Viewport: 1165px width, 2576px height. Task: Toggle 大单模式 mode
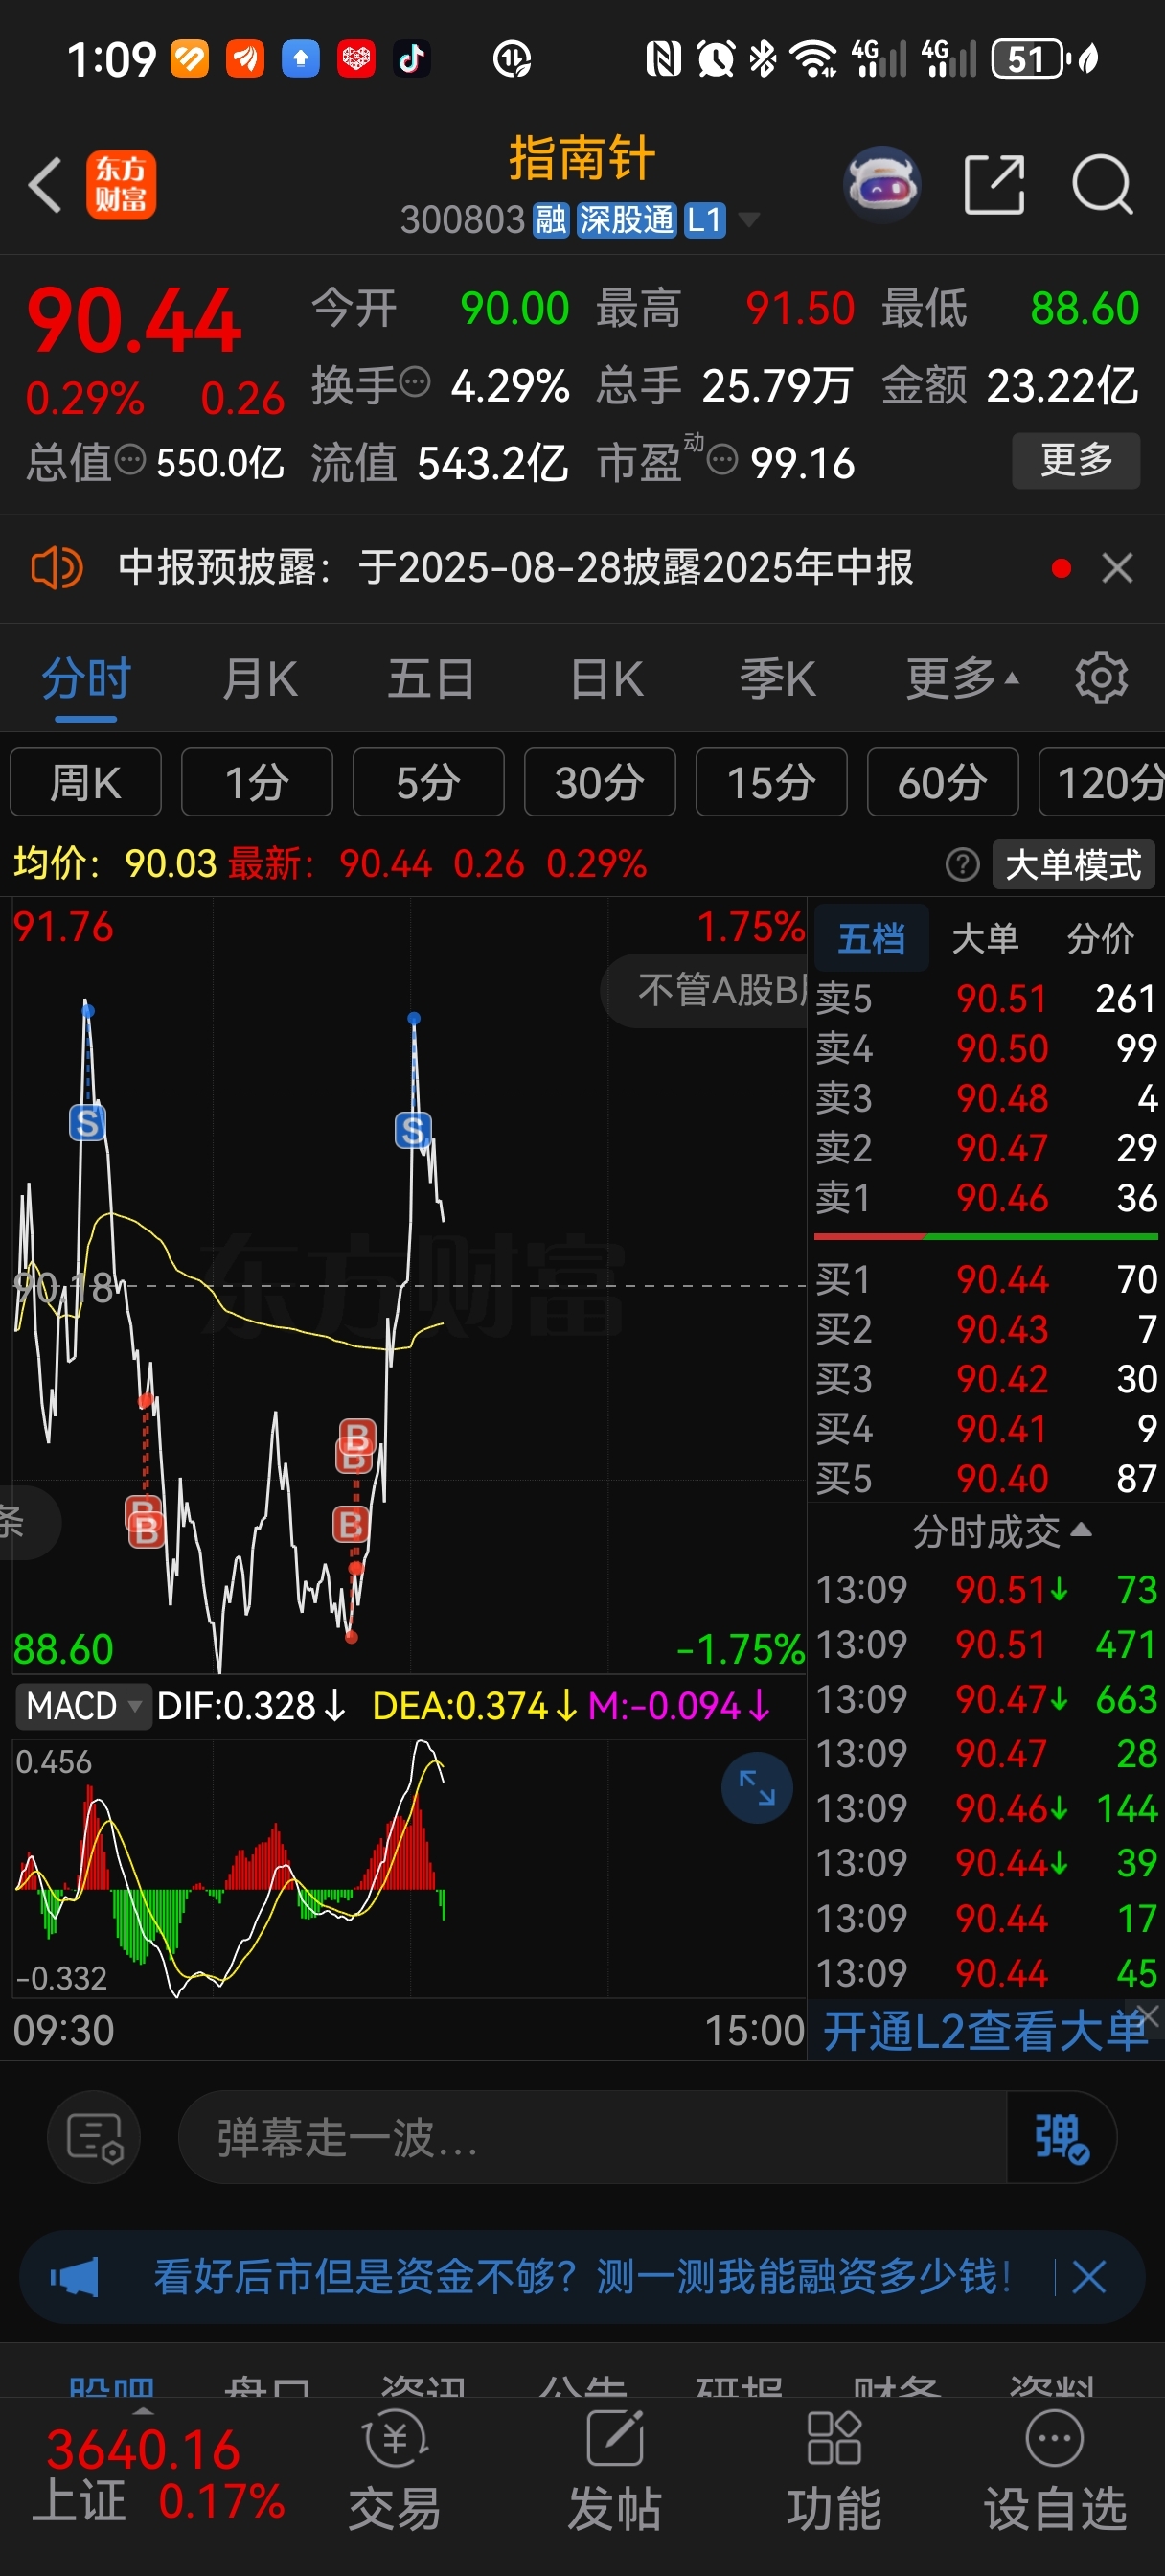1073,864
